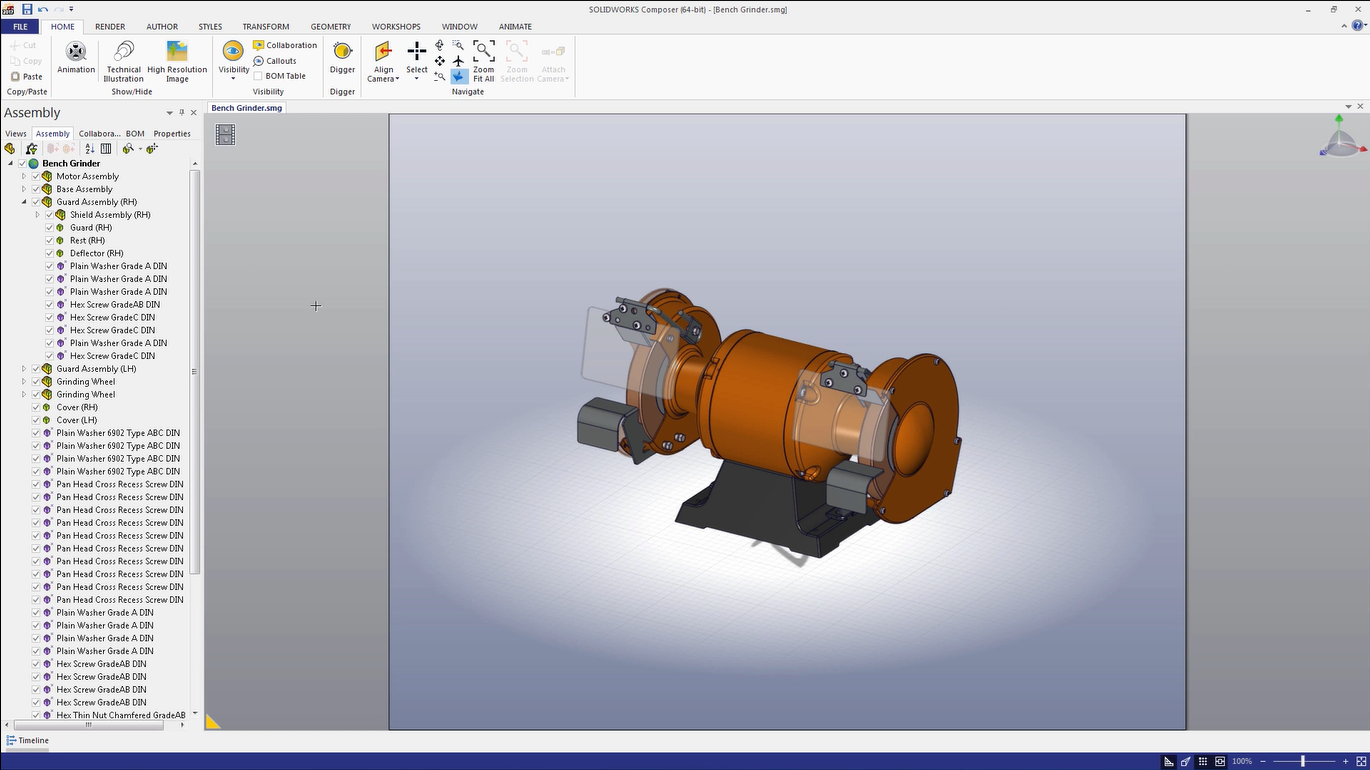Viewport: 1370px width, 770px height.
Task: Click the Animation icon in the ribbon
Action: 76,51
